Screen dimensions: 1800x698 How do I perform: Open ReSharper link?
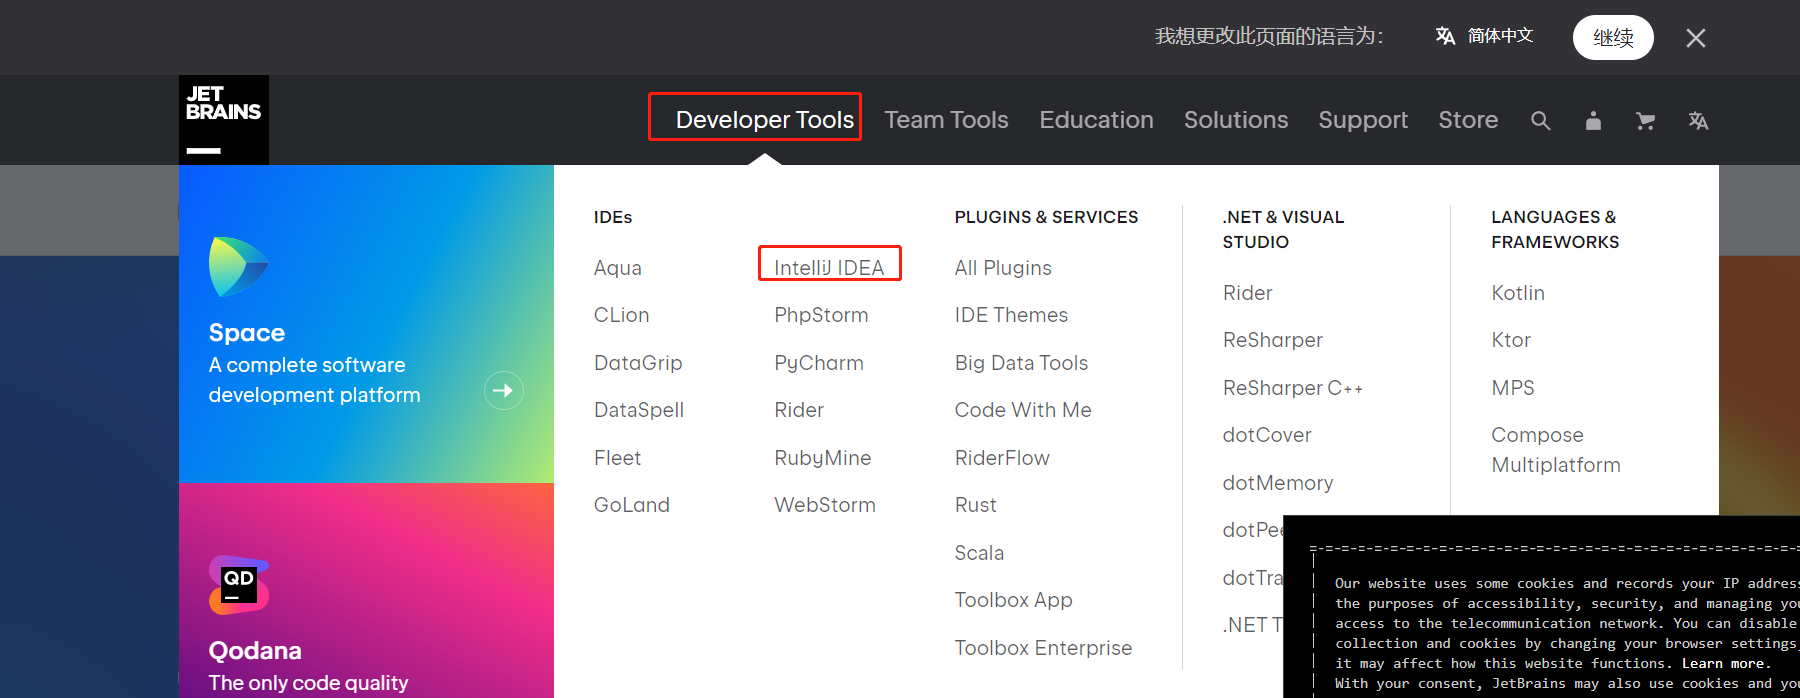(x=1273, y=340)
